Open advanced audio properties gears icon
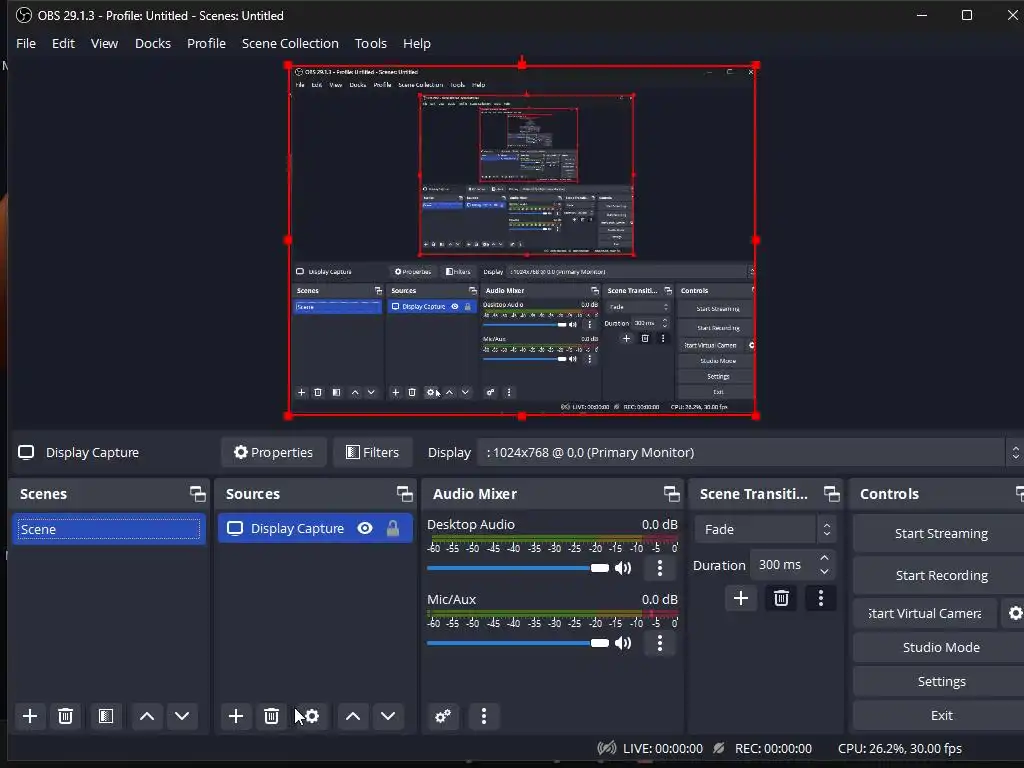 point(443,716)
